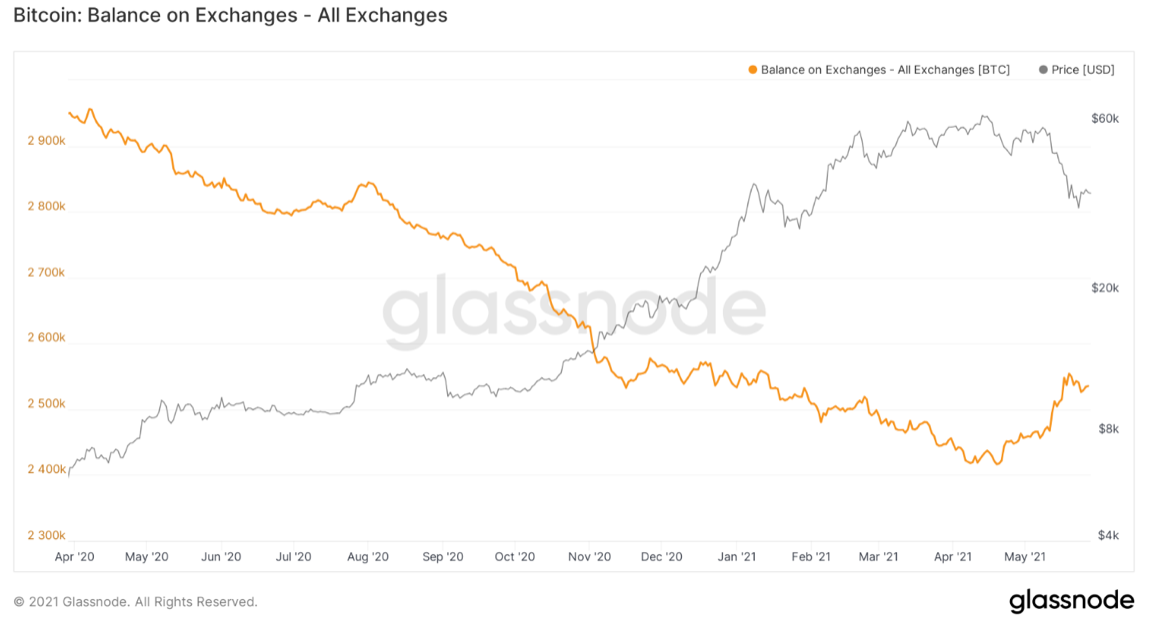Click the 2 900k left axis label
This screenshot has height=622, width=1152.
pos(46,140)
